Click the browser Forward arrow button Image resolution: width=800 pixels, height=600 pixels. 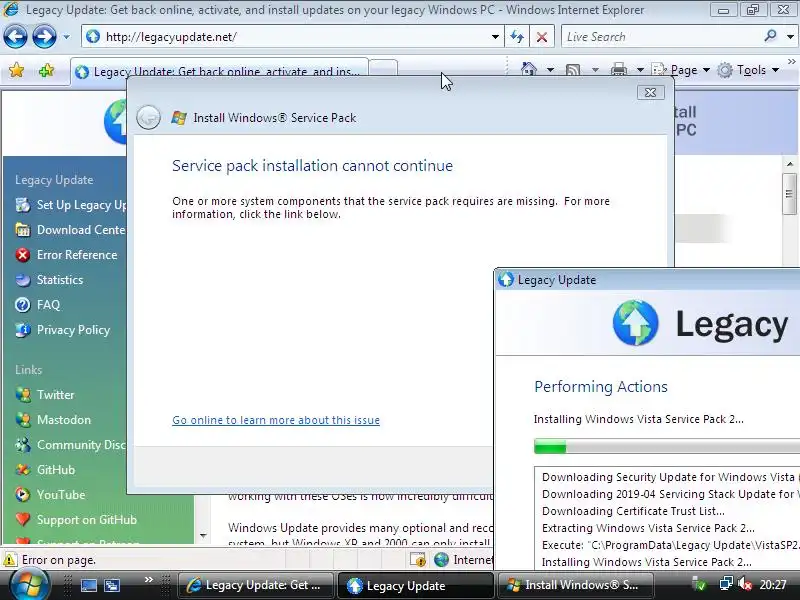(44, 37)
